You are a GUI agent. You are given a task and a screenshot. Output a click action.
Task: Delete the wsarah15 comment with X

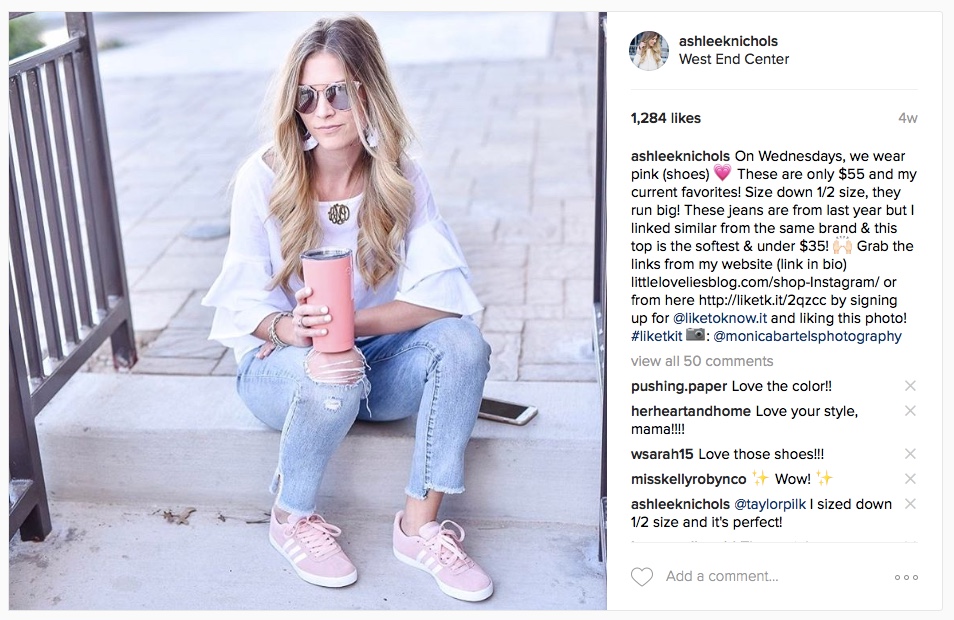pyautogui.click(x=910, y=454)
